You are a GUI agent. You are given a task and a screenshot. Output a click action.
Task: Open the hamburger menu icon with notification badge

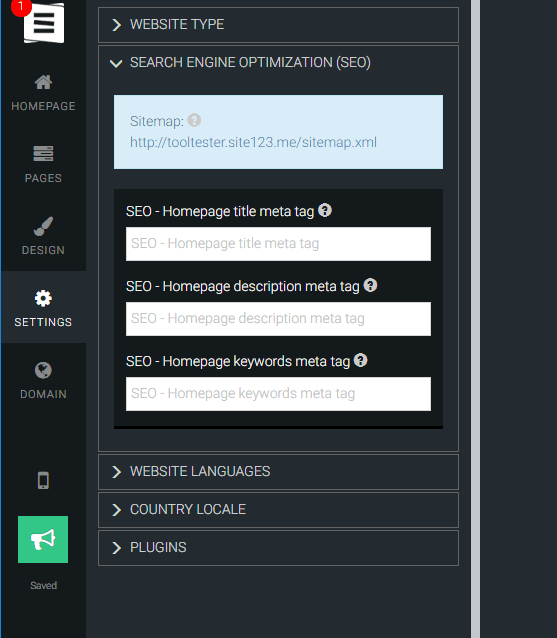click(x=44, y=22)
